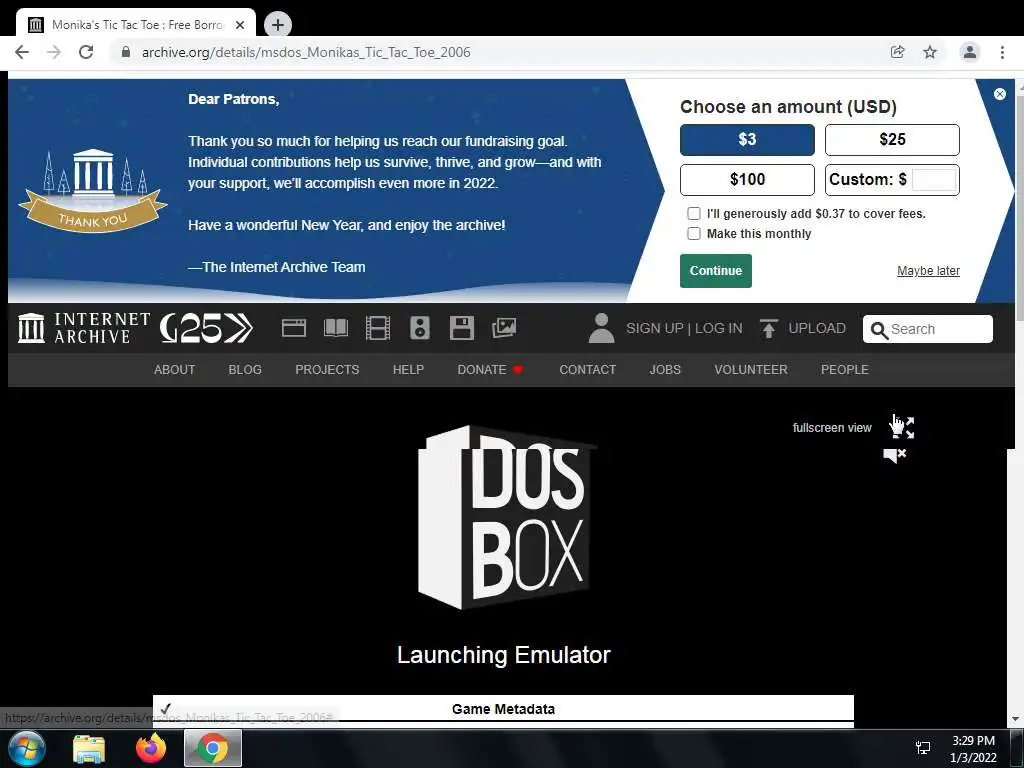The image size is (1024, 768).
Task: Select the $100 donation amount
Action: 747,180
